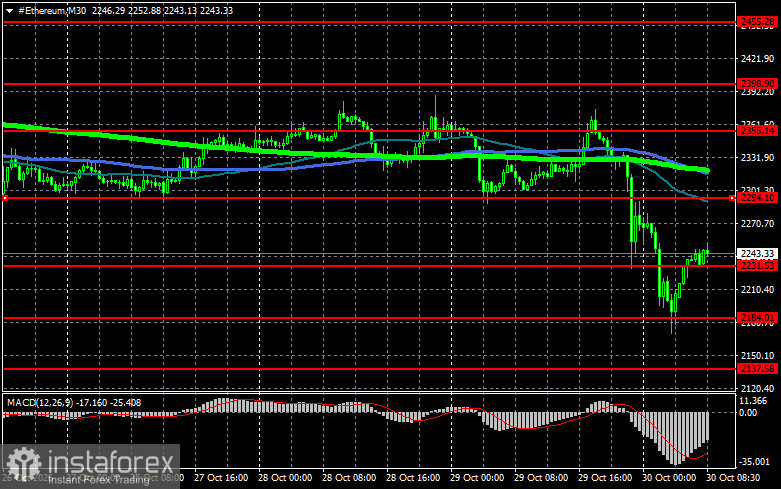Click the 2355.14 red level label
The width and height of the screenshot is (781, 489).
point(757,130)
